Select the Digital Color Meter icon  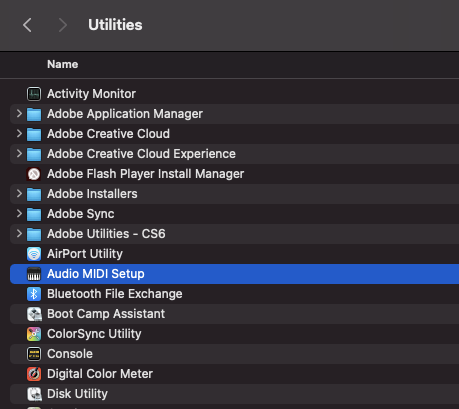[x=34, y=374]
